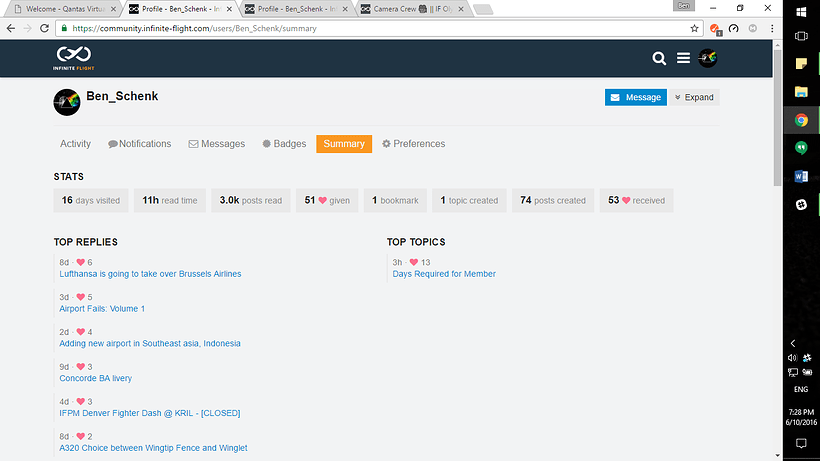
Task: Click Ben_Schenk's large profile avatar
Action: pyautogui.click(x=67, y=102)
